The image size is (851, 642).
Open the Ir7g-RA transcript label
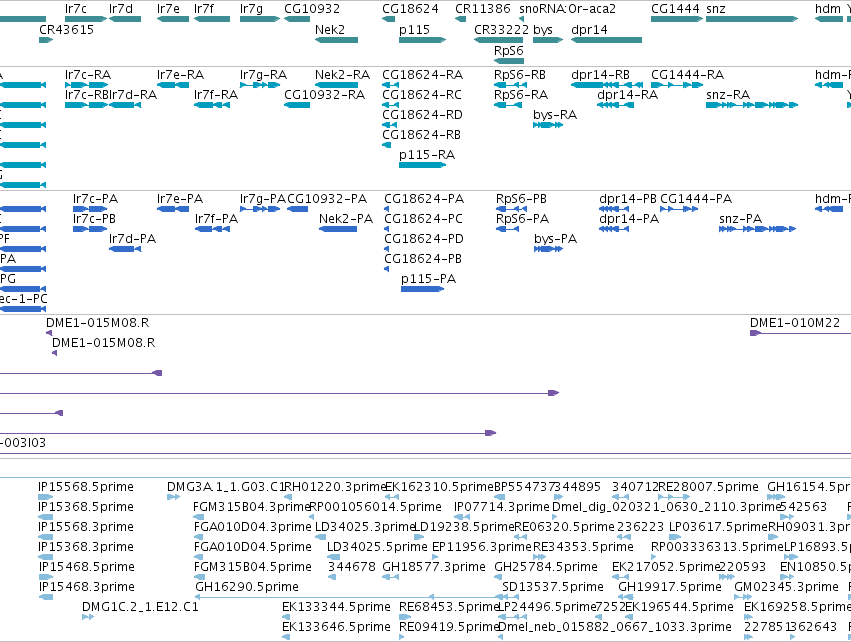pos(263,74)
